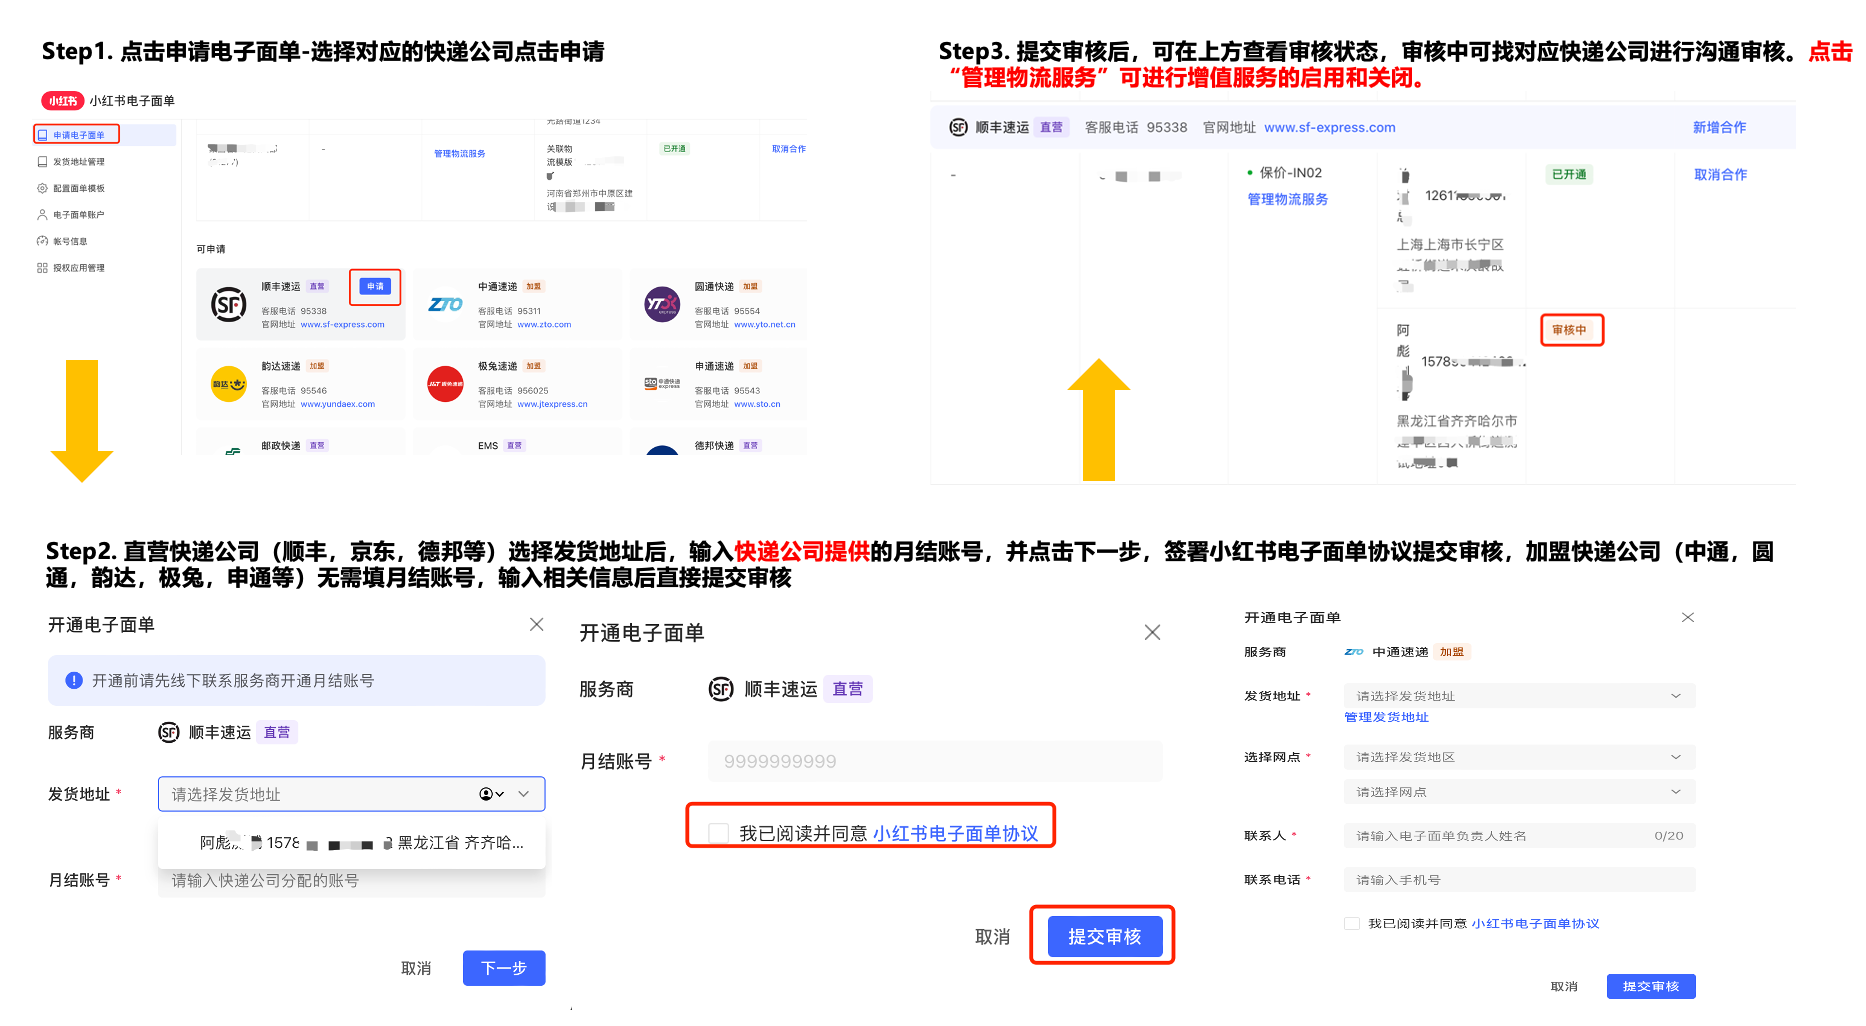Image resolution: width=1866 pixels, height=1026 pixels.
Task: Open 授权应用管理 in the sidebar
Action: click(78, 268)
